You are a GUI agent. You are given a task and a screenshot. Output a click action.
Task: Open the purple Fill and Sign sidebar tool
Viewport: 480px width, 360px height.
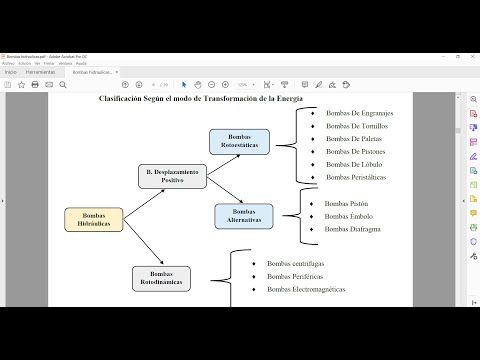pos(473,156)
